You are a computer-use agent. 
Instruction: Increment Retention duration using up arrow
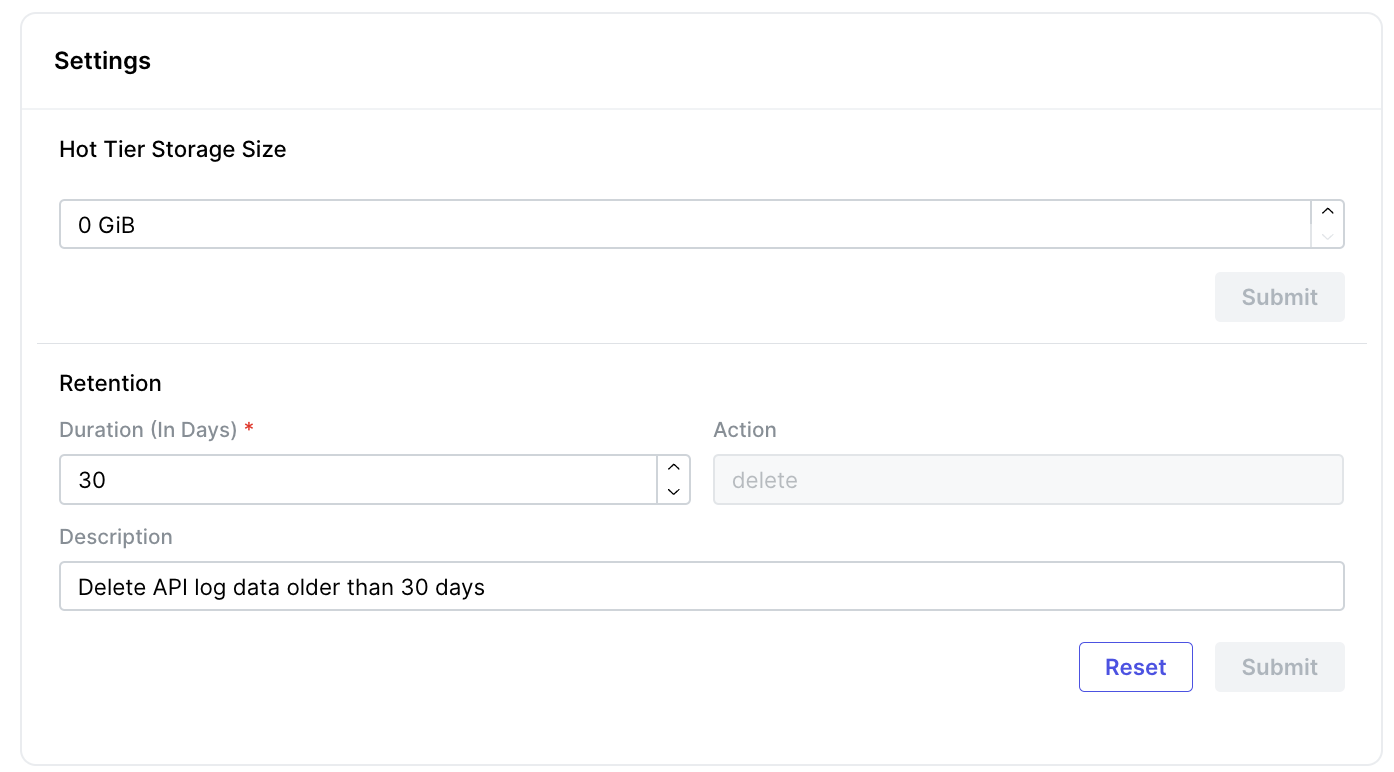click(673, 468)
